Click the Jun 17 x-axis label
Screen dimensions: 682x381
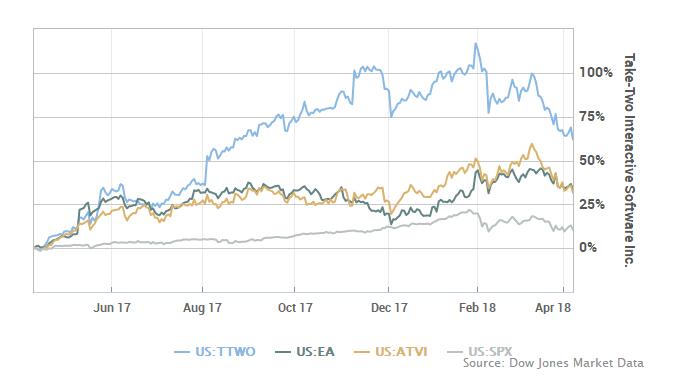pyautogui.click(x=112, y=308)
